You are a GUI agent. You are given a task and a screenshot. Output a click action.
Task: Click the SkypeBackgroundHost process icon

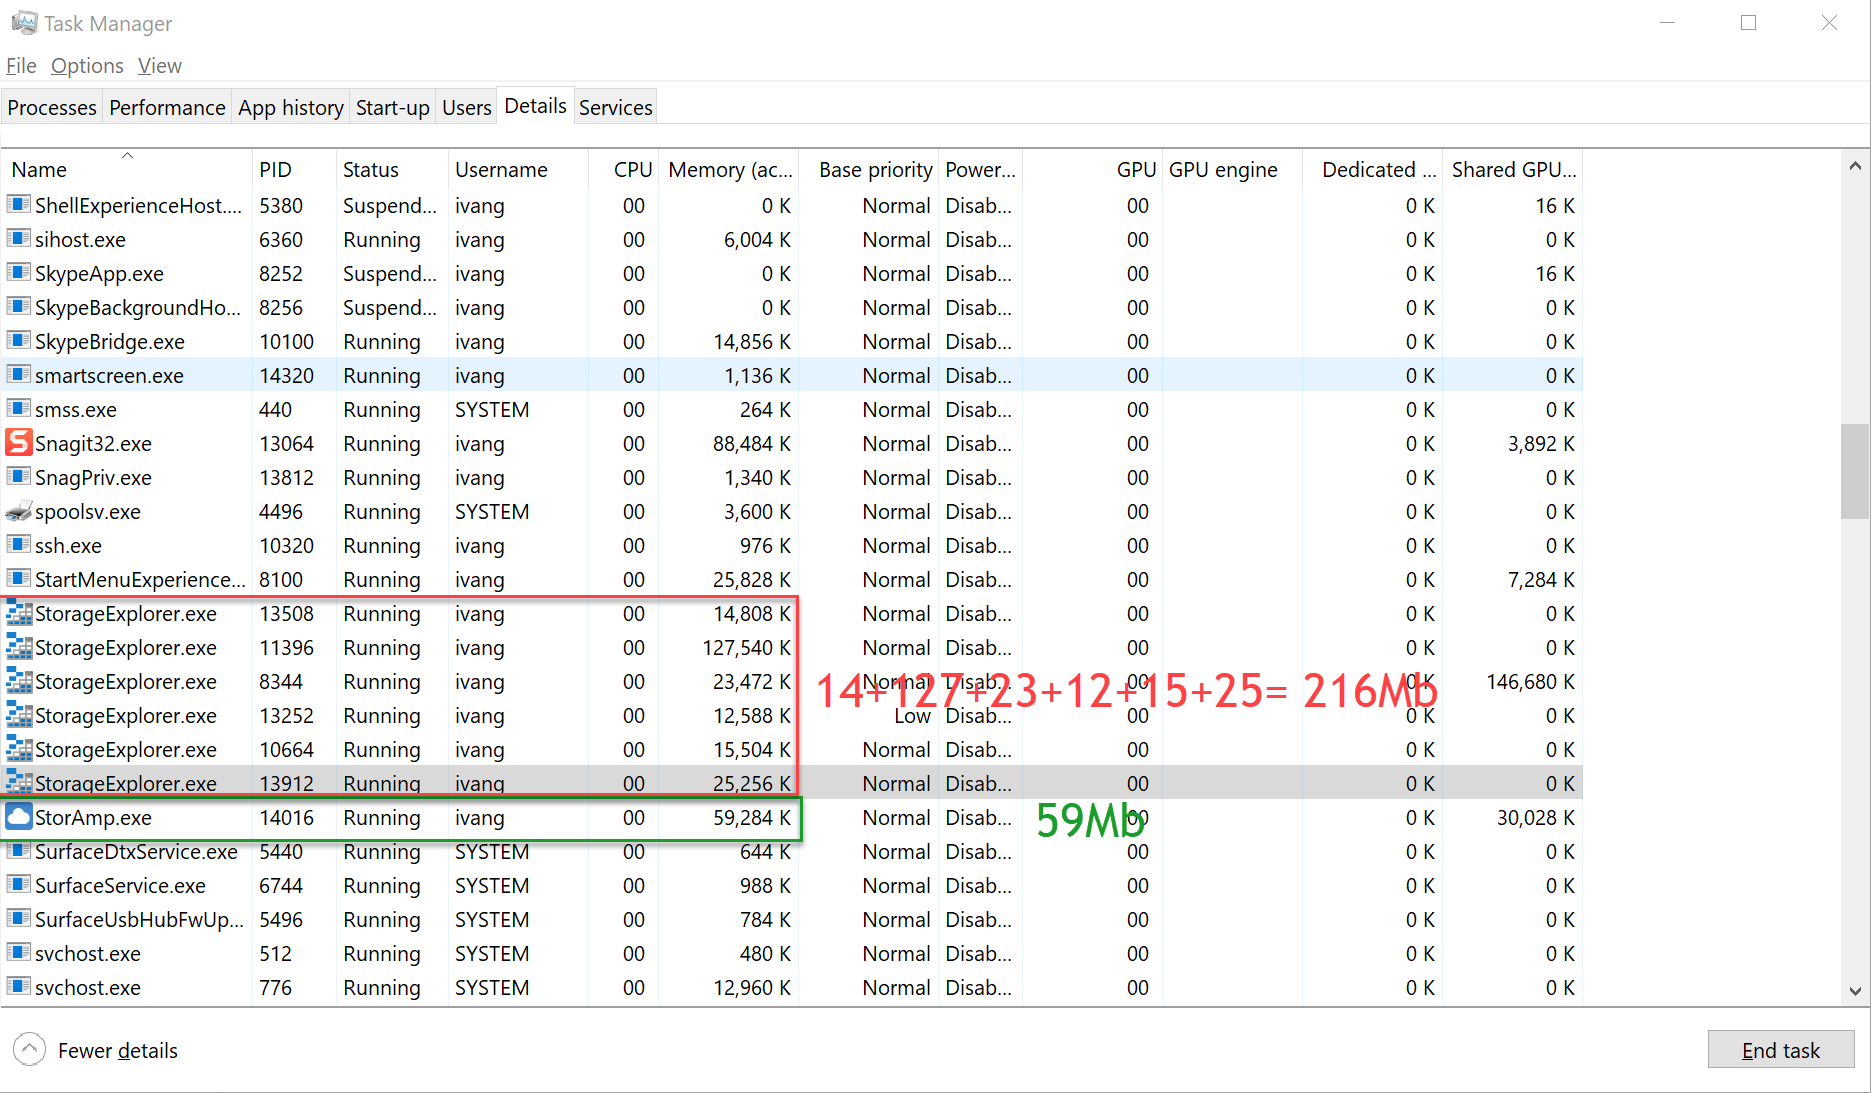pos(18,306)
